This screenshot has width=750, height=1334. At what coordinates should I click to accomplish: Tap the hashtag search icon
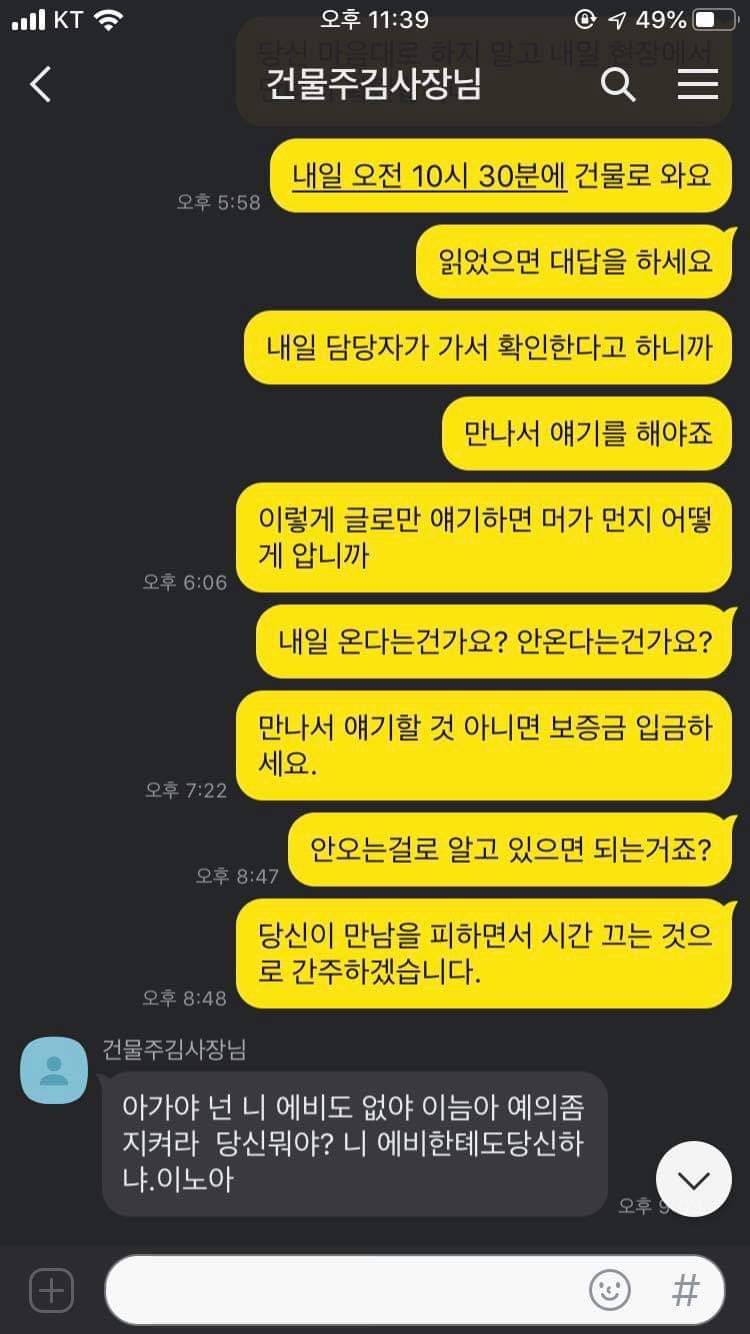point(686,1290)
